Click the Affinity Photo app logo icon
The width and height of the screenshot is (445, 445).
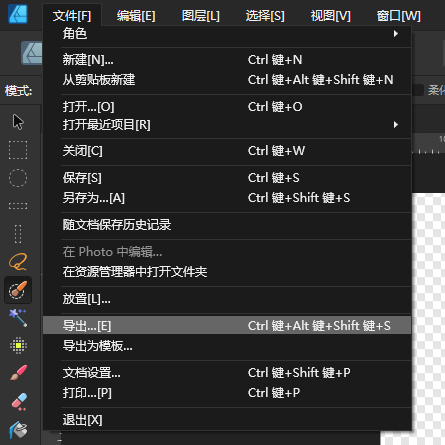[x=18, y=14]
